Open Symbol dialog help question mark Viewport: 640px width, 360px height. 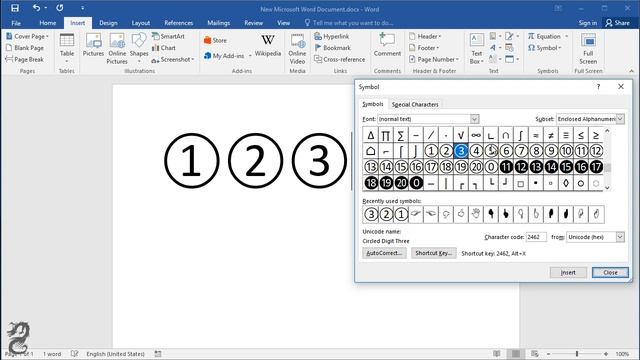(x=598, y=87)
